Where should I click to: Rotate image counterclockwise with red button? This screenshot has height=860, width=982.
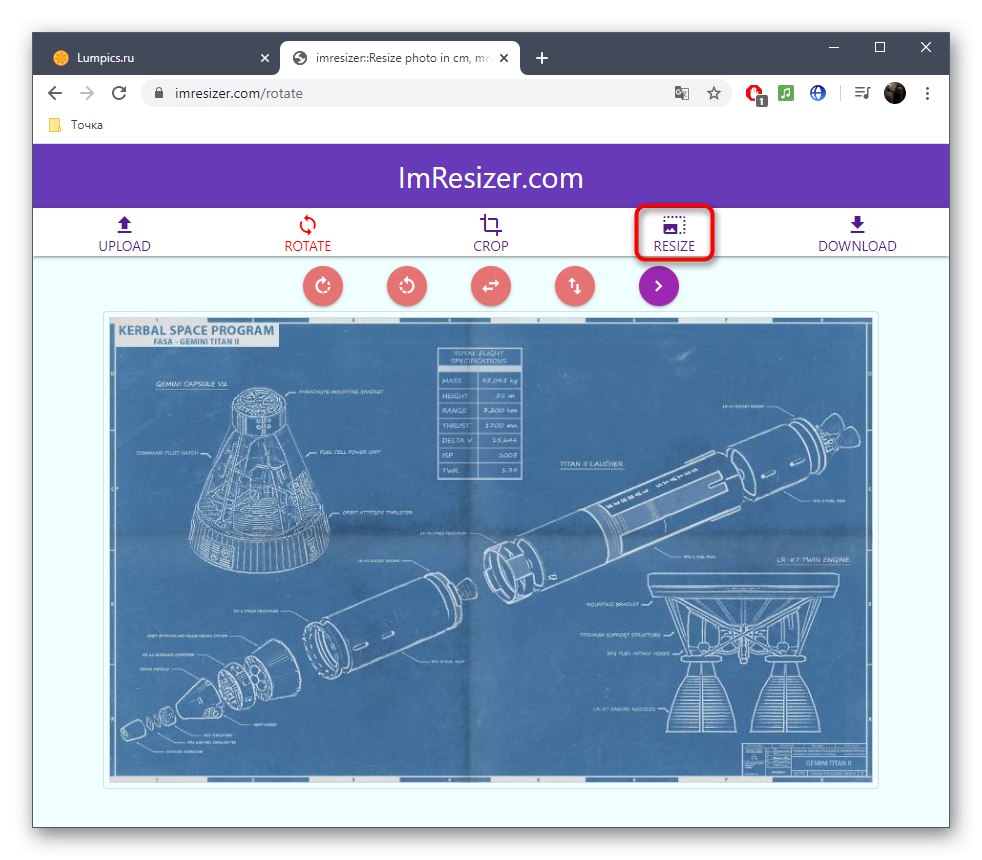[407, 286]
